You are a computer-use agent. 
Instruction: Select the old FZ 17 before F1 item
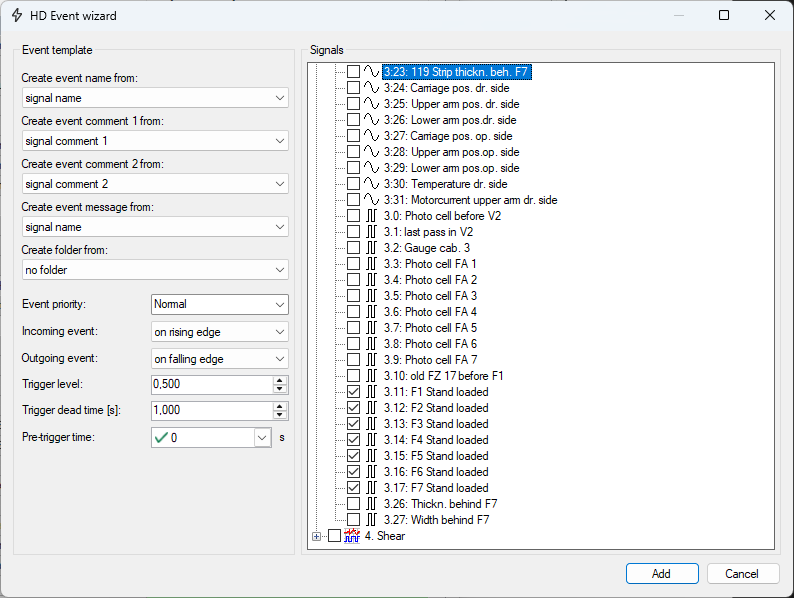click(444, 376)
